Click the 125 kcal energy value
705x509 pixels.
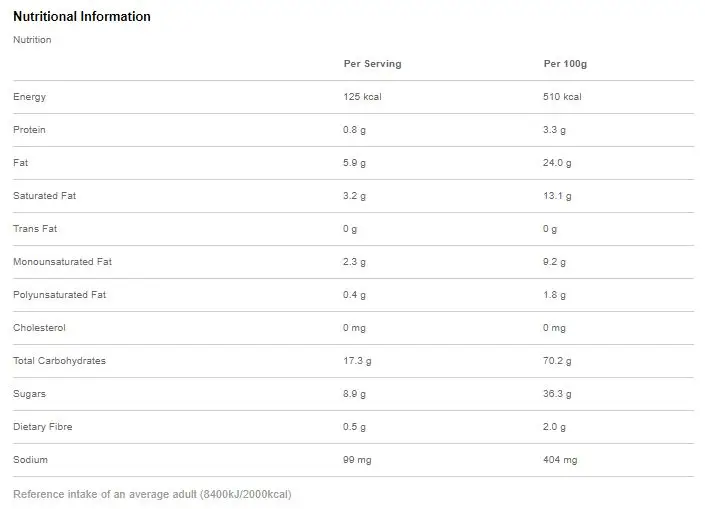(362, 97)
